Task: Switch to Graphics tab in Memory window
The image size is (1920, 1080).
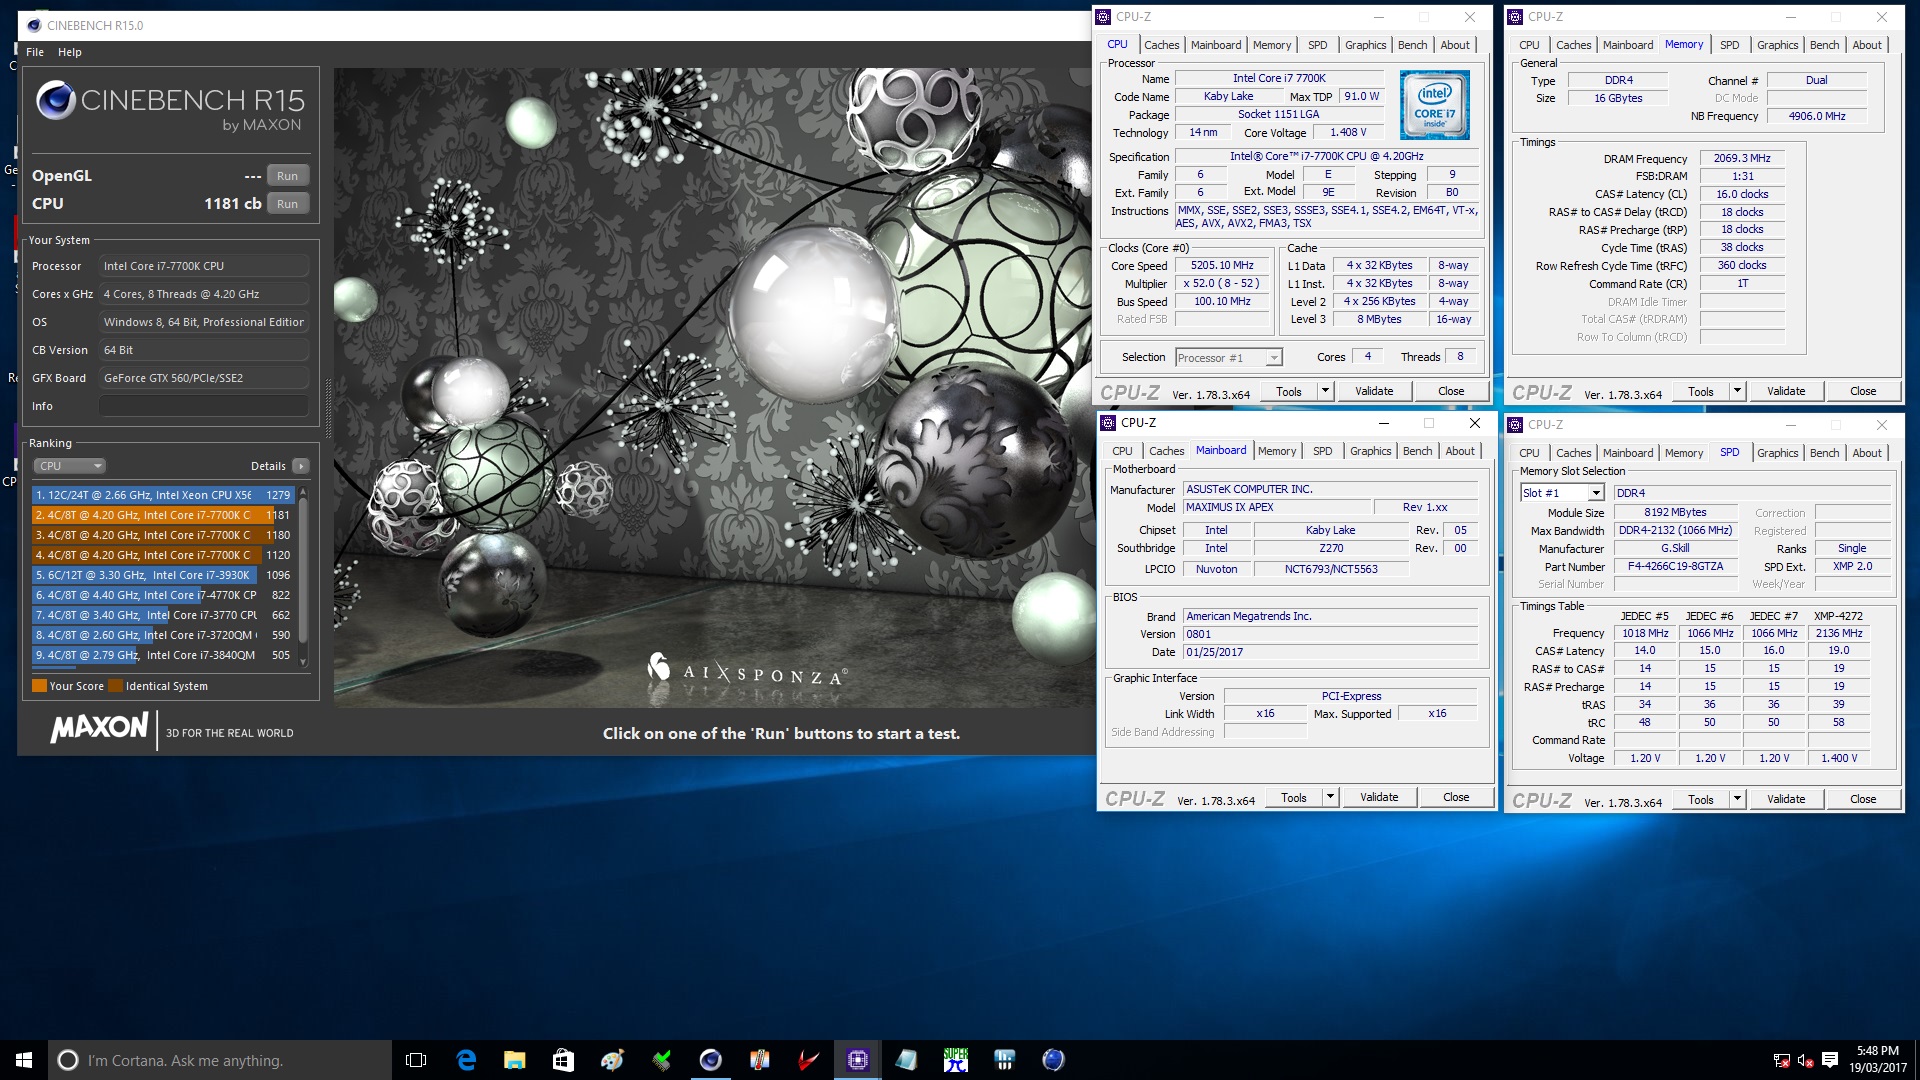Action: click(1778, 45)
